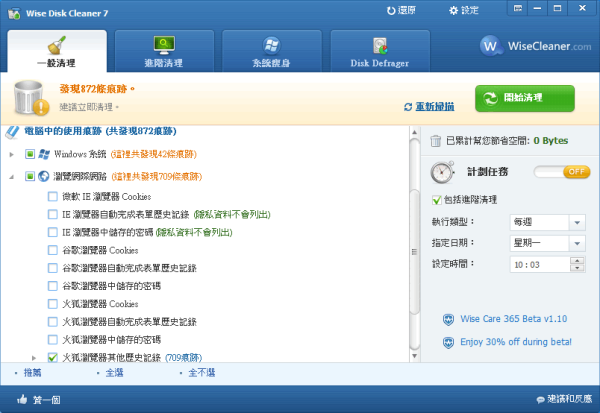The image size is (600, 413).
Task: Check 火狐瀏覽器自動完成表單歷史記錄
Action: coord(53,322)
